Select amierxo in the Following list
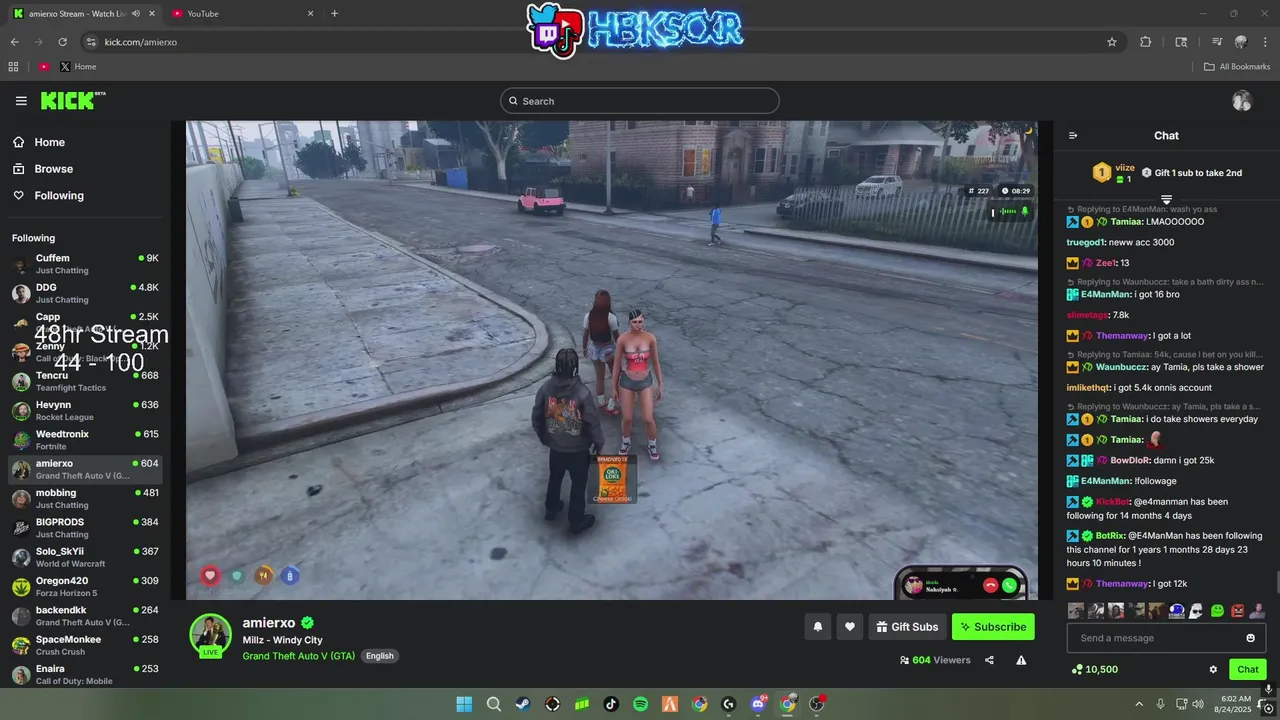The width and height of the screenshot is (1280, 720). pyautogui.click(x=85, y=469)
